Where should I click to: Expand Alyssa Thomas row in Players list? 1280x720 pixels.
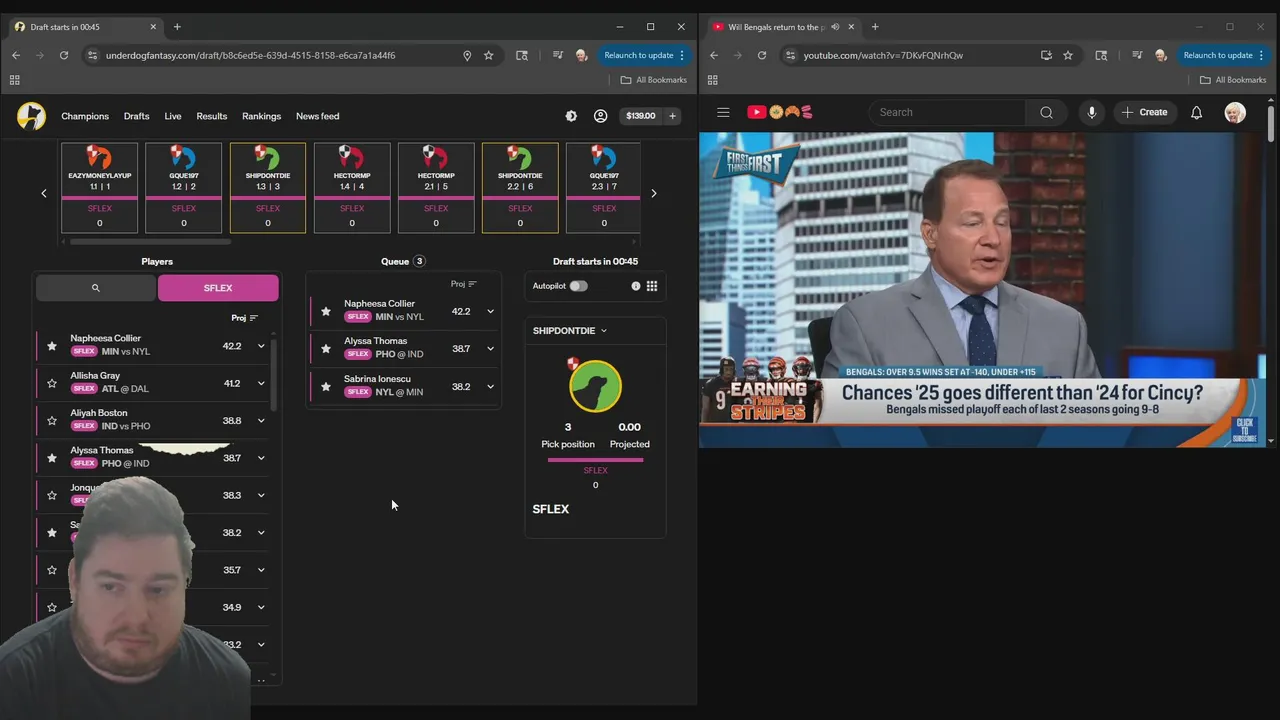point(261,458)
